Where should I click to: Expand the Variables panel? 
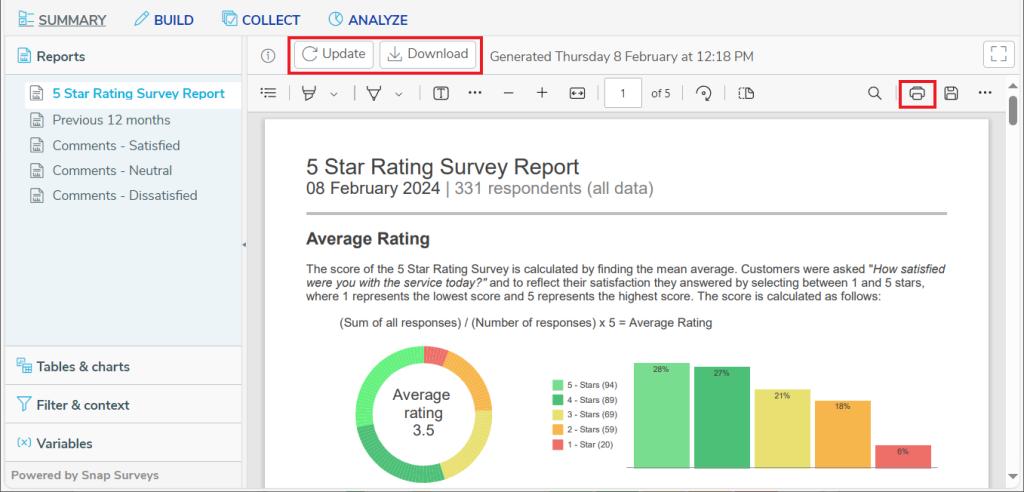pyautogui.click(x=123, y=444)
